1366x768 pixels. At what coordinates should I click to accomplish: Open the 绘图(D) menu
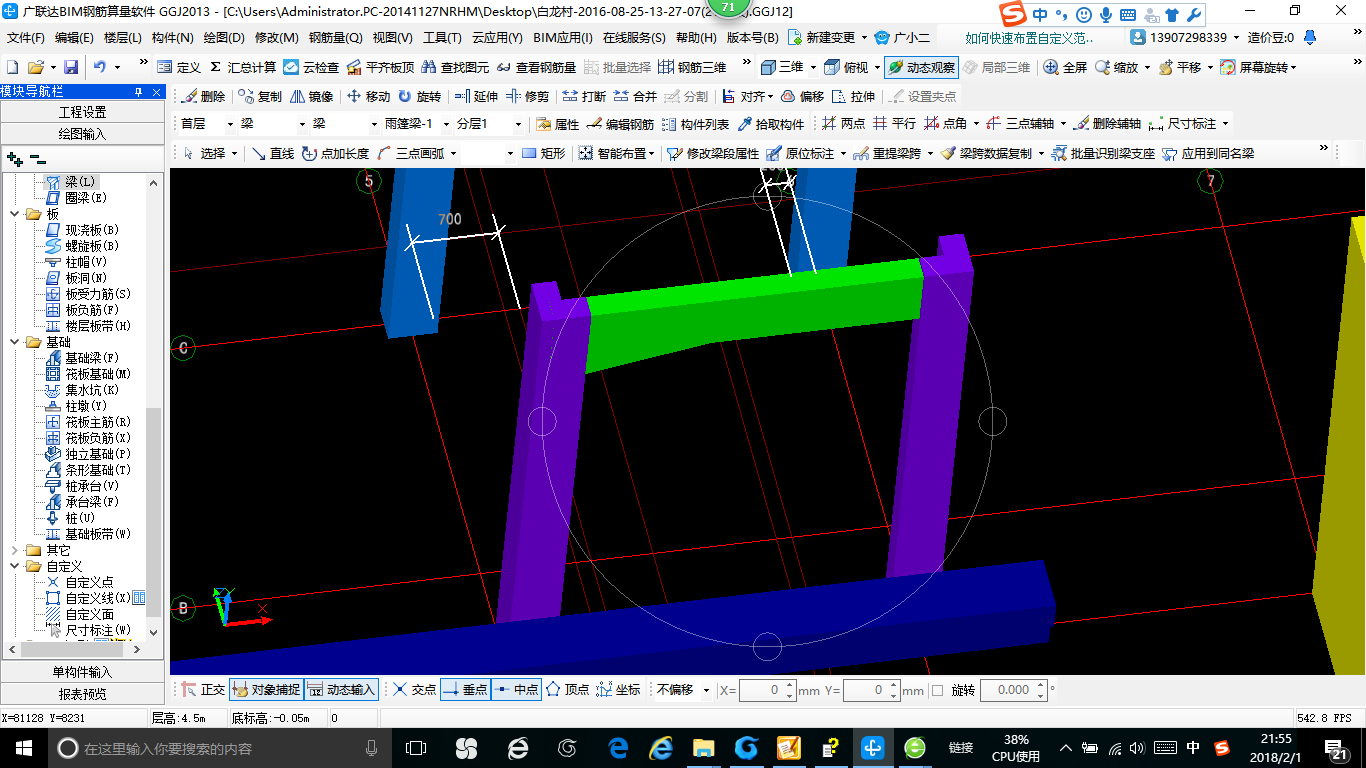tap(224, 38)
